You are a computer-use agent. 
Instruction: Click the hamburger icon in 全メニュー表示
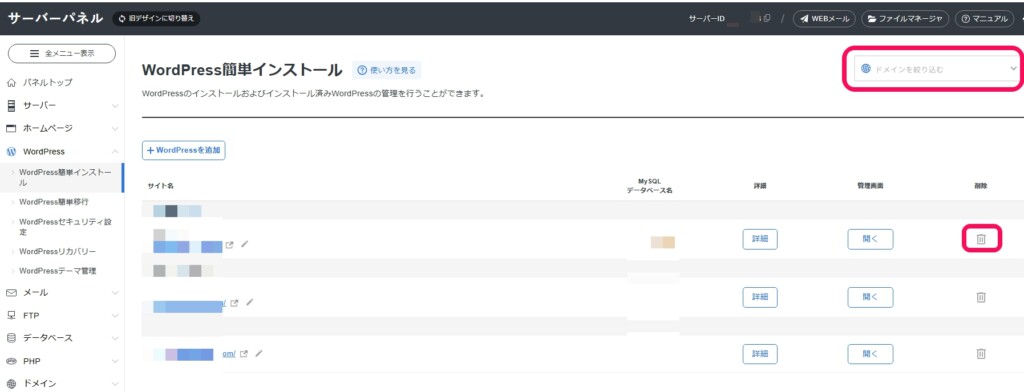[35, 54]
